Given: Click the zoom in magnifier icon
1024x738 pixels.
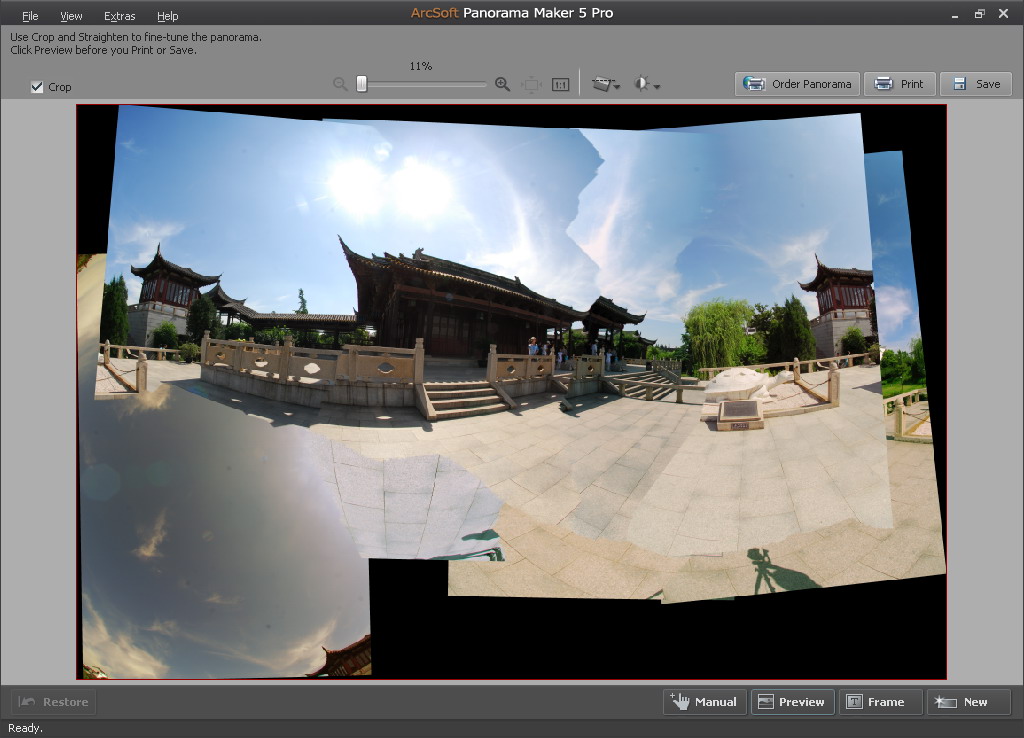Looking at the screenshot, I should [502, 85].
